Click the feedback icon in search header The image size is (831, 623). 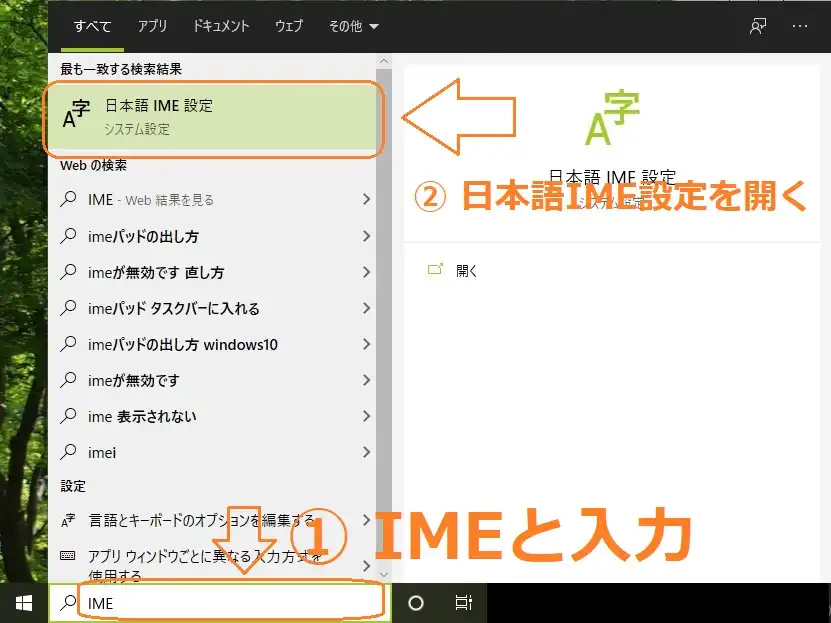(758, 26)
